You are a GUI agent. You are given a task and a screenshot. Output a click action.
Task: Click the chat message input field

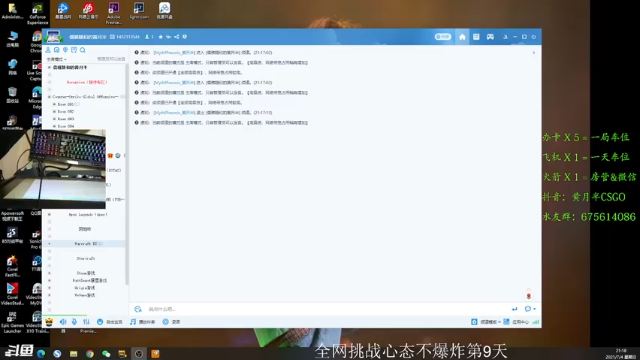pos(327,309)
